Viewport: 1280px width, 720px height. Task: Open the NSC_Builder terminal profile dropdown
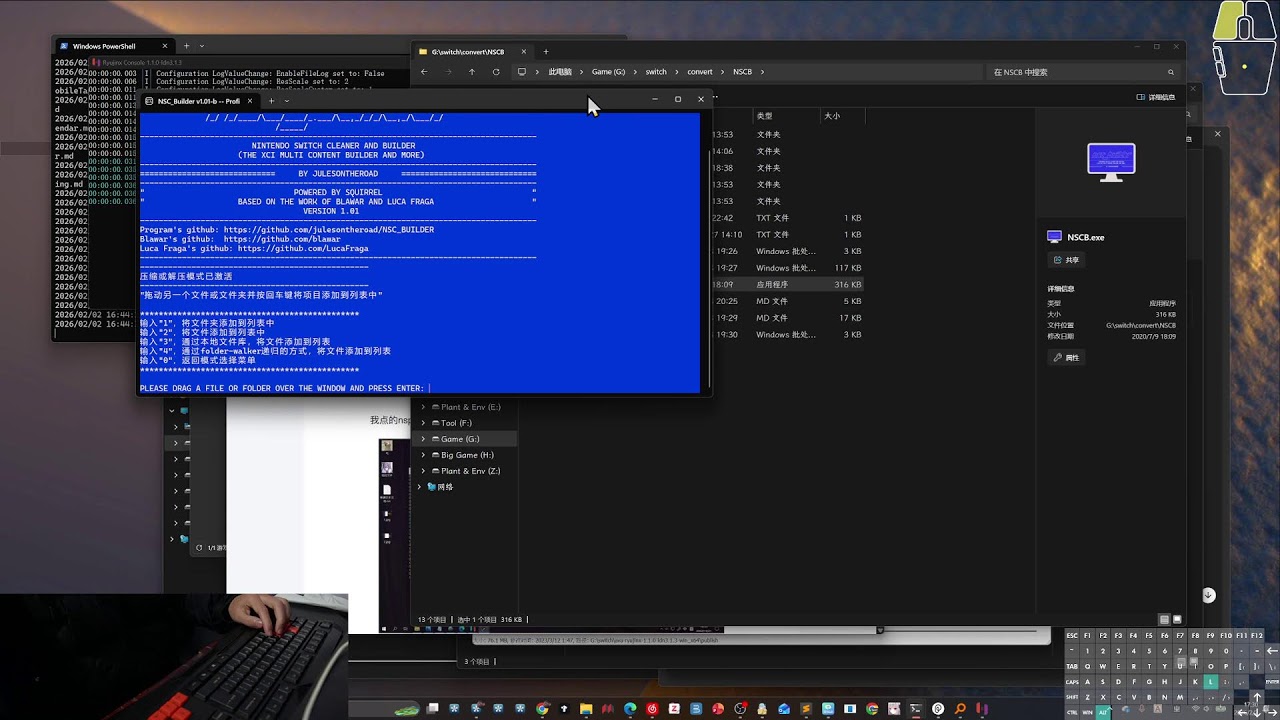287,100
